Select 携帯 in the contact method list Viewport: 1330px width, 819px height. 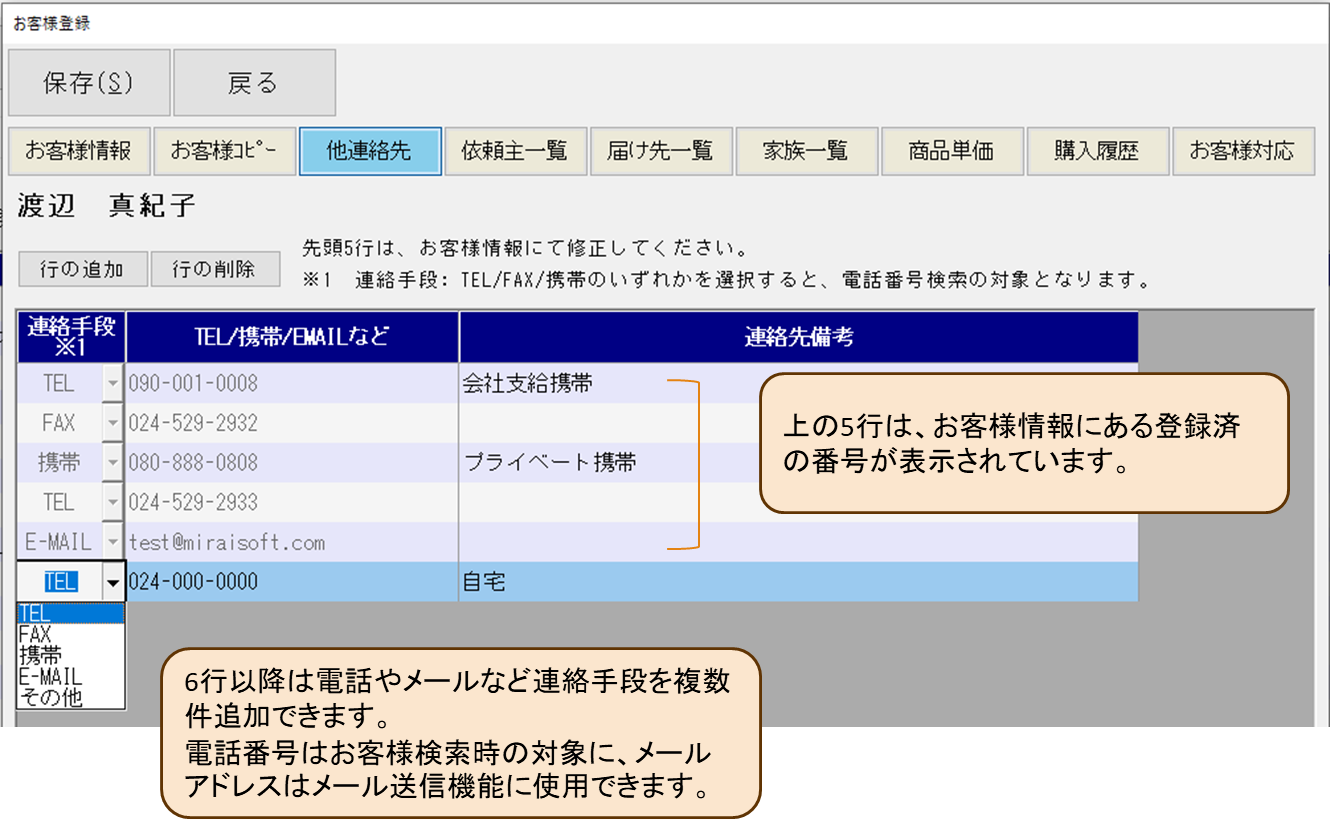point(40,656)
